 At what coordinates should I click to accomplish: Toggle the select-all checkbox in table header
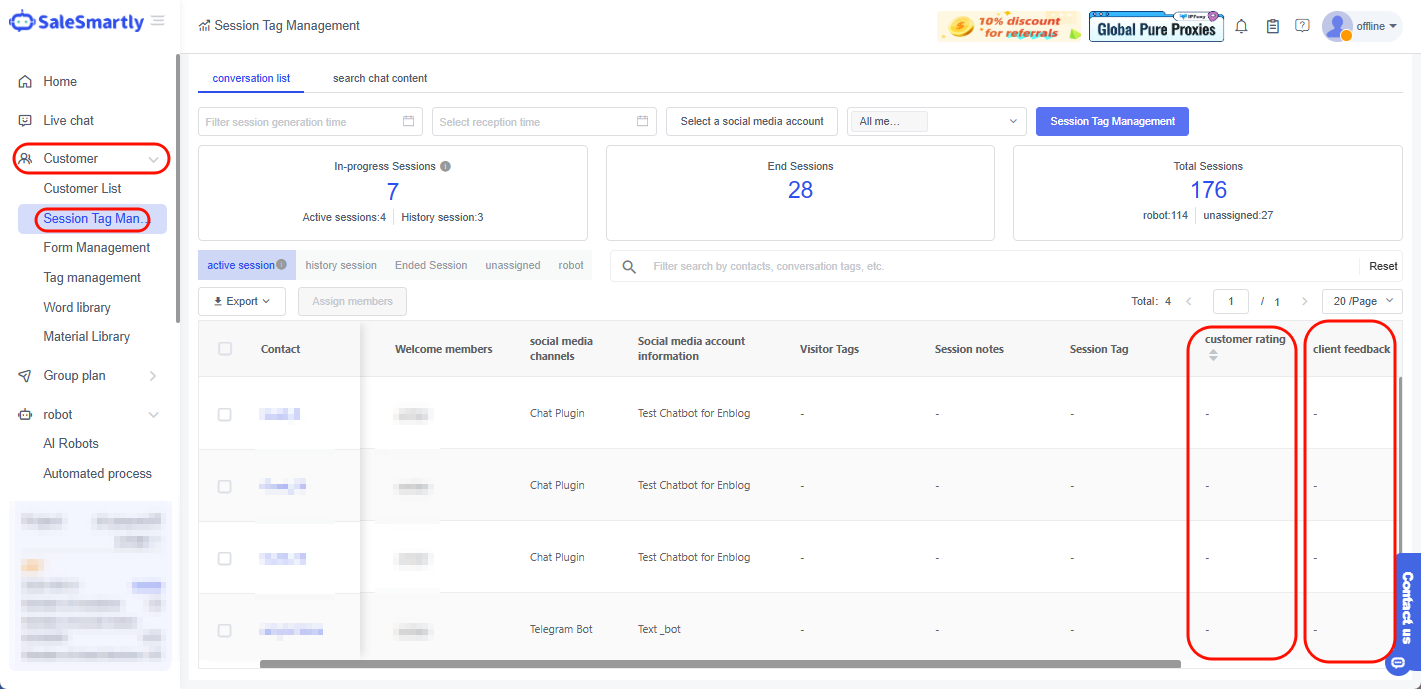(x=225, y=349)
